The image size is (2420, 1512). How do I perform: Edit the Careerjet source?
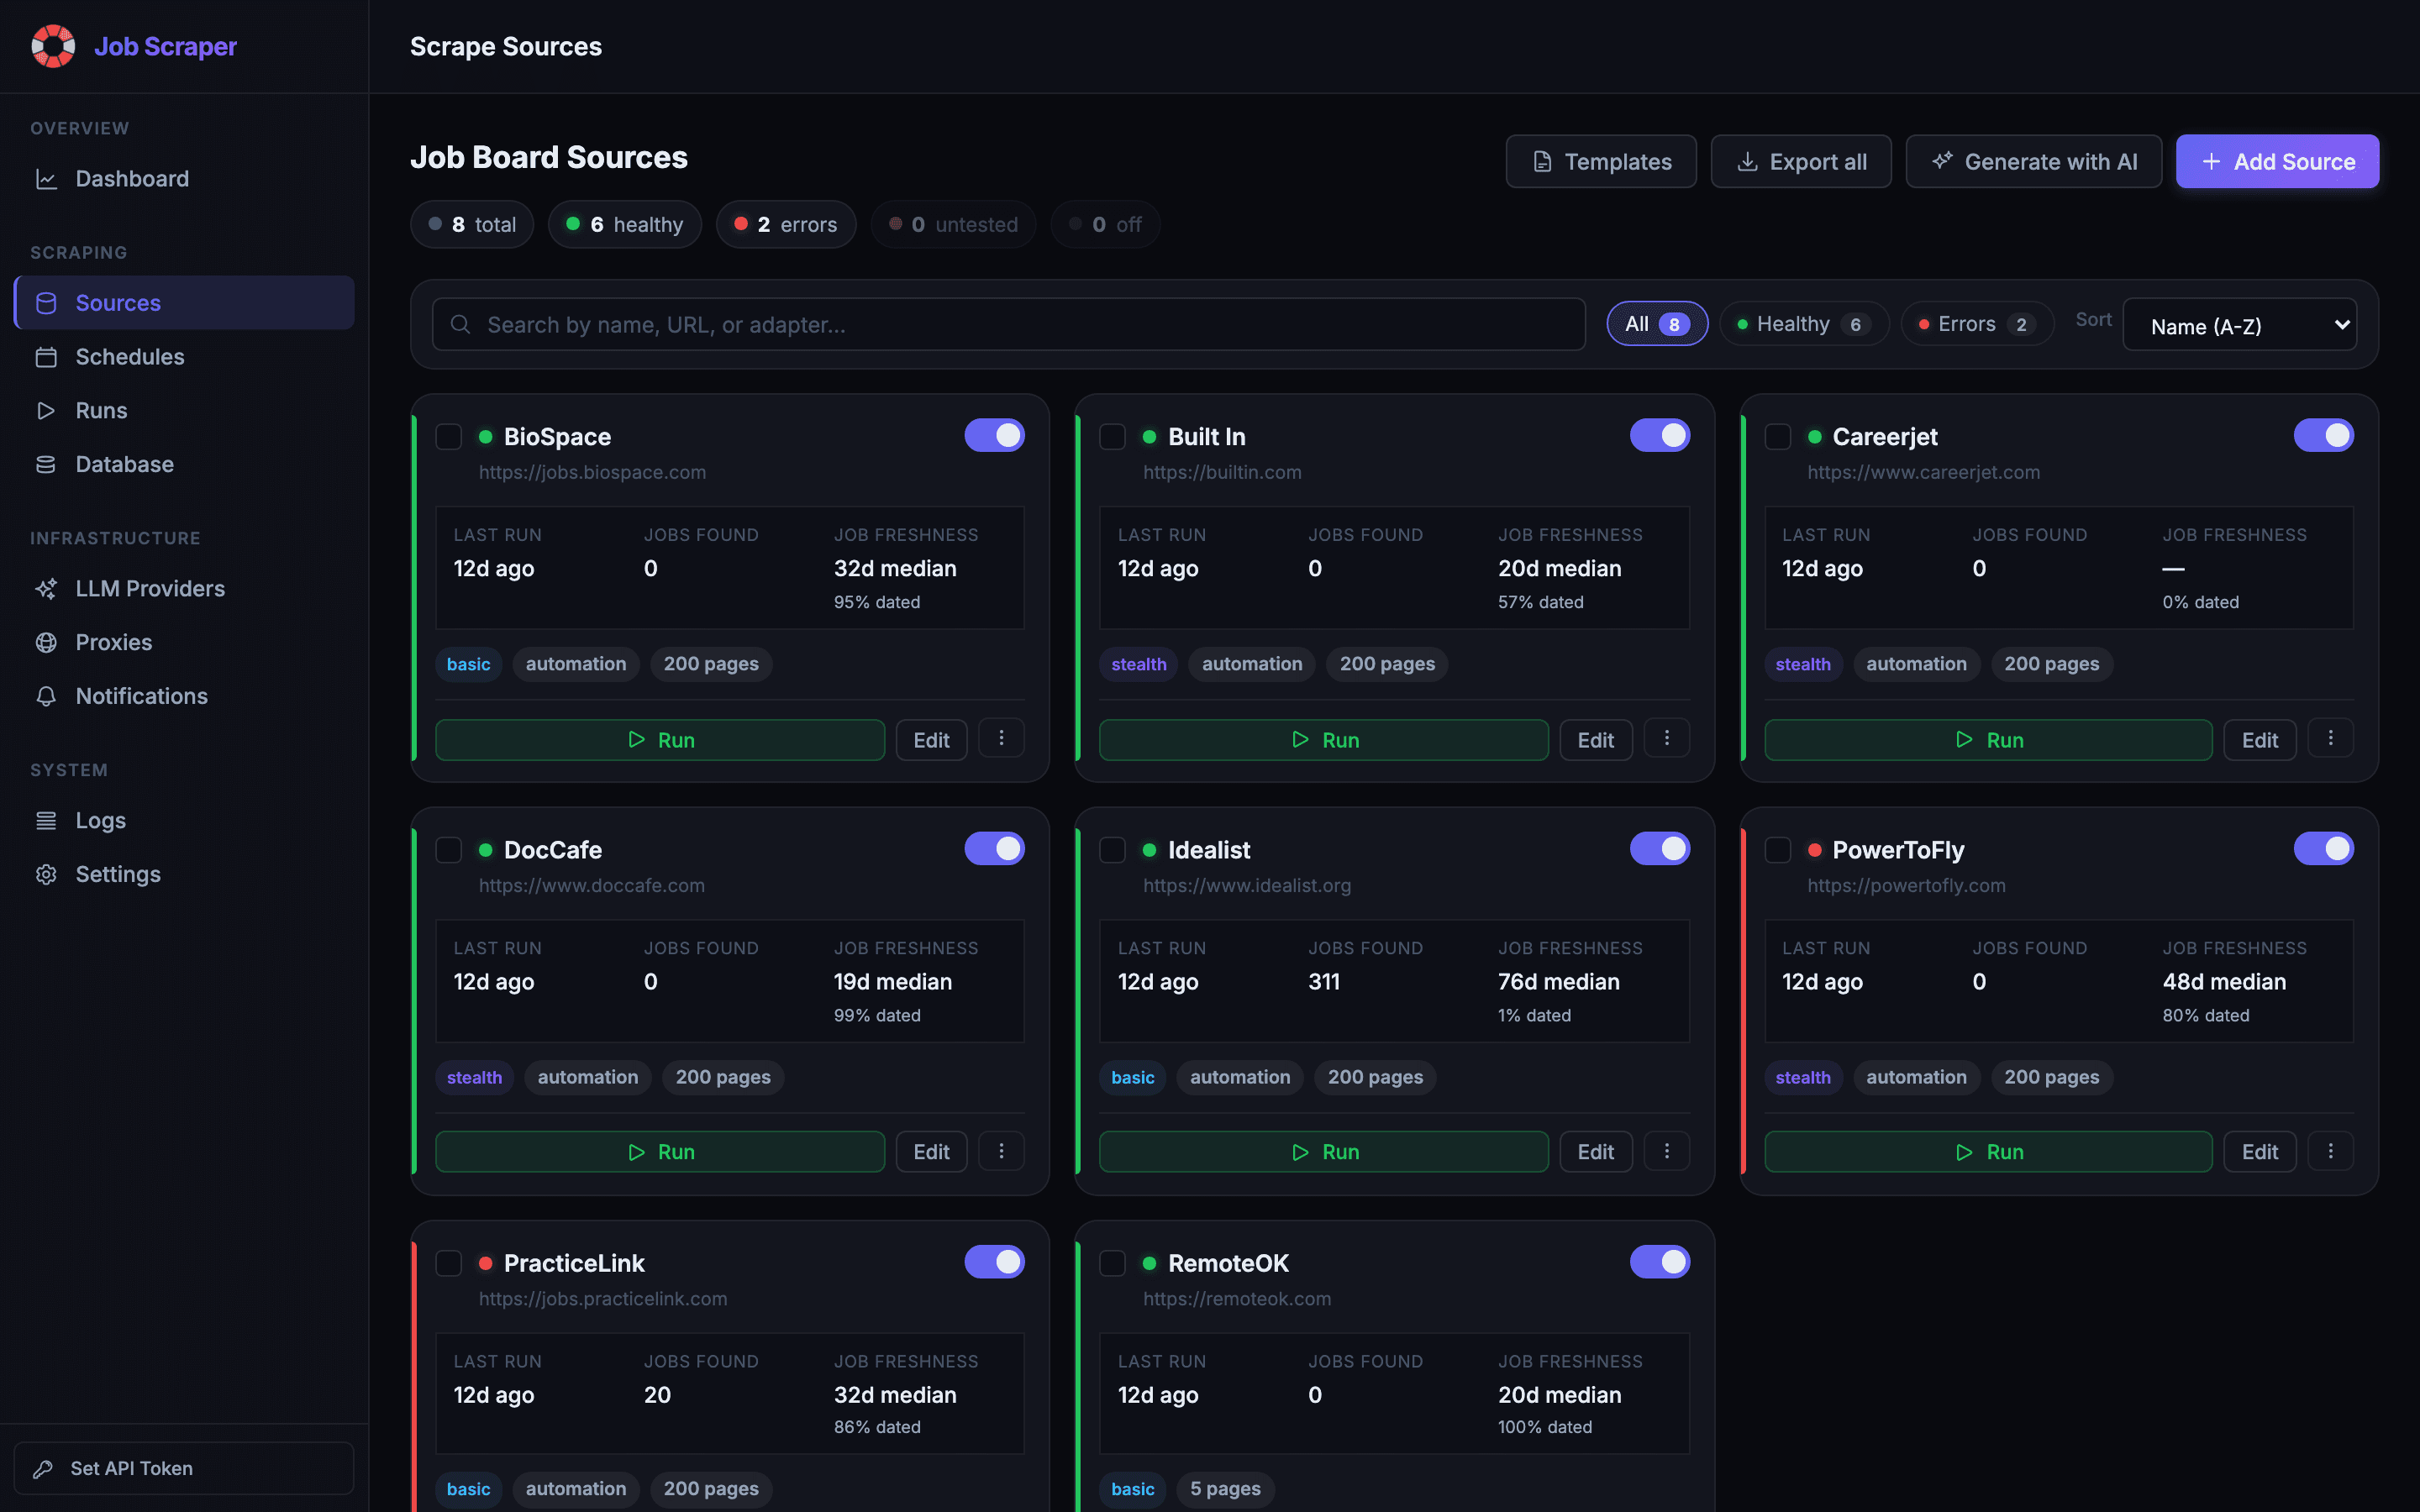(x=2260, y=740)
